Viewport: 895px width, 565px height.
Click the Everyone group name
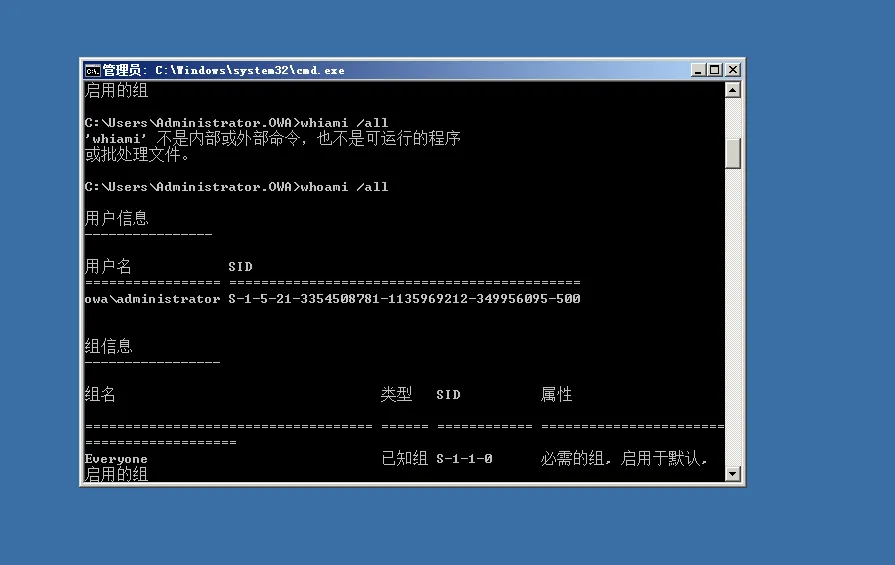click(x=116, y=459)
